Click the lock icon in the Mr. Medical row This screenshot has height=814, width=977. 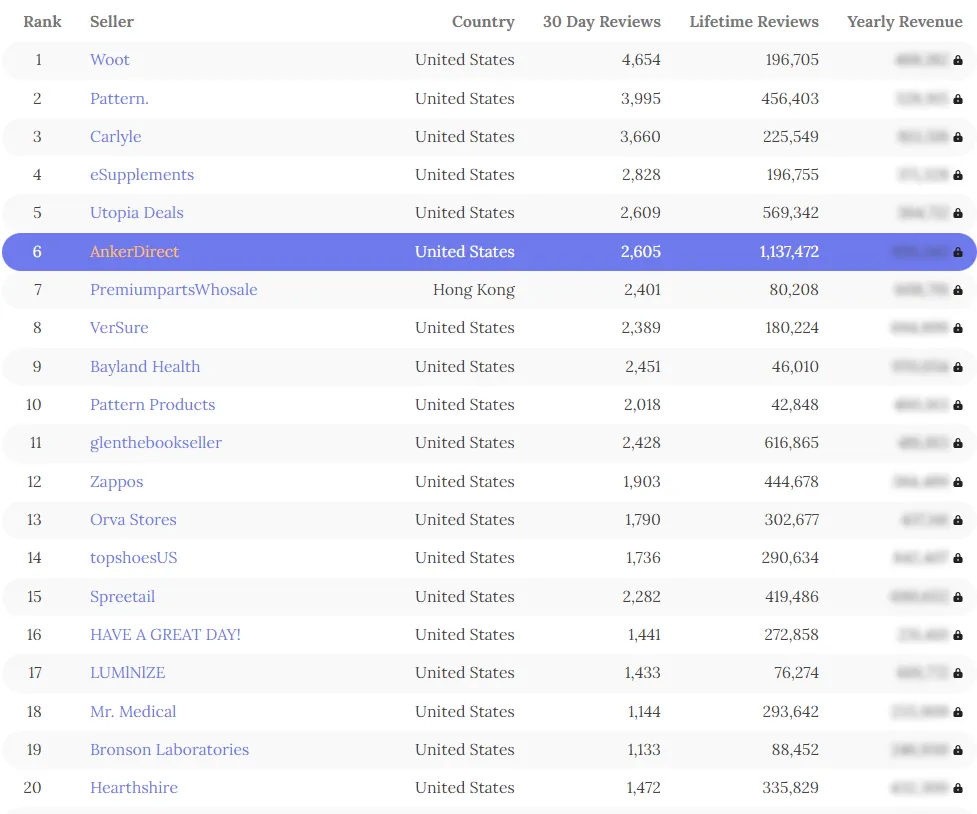pos(958,712)
